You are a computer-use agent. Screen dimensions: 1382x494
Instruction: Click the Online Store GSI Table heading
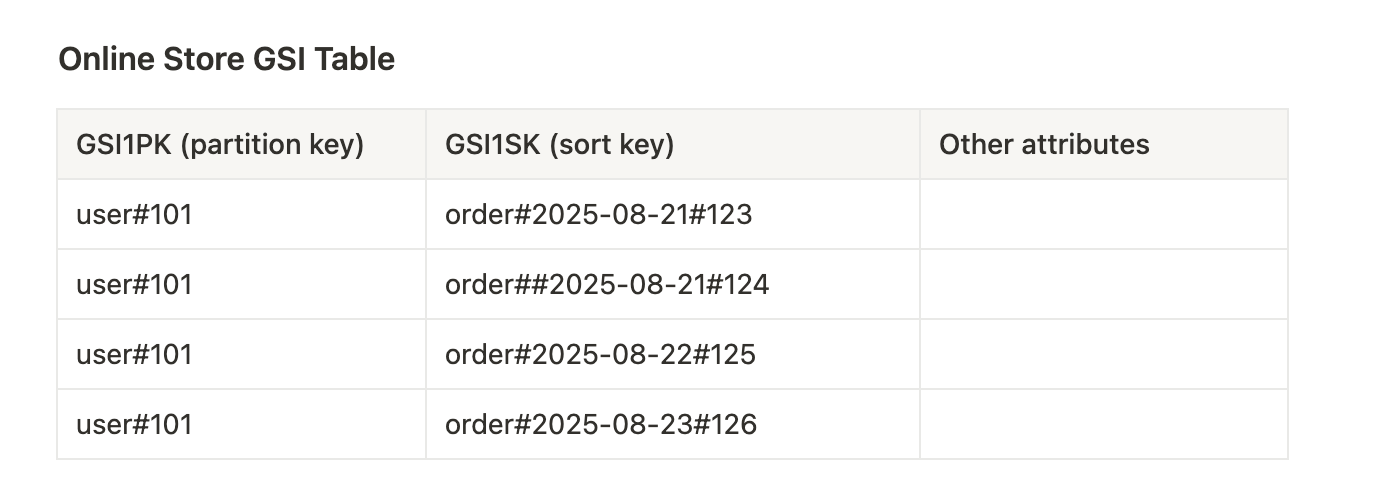227,59
